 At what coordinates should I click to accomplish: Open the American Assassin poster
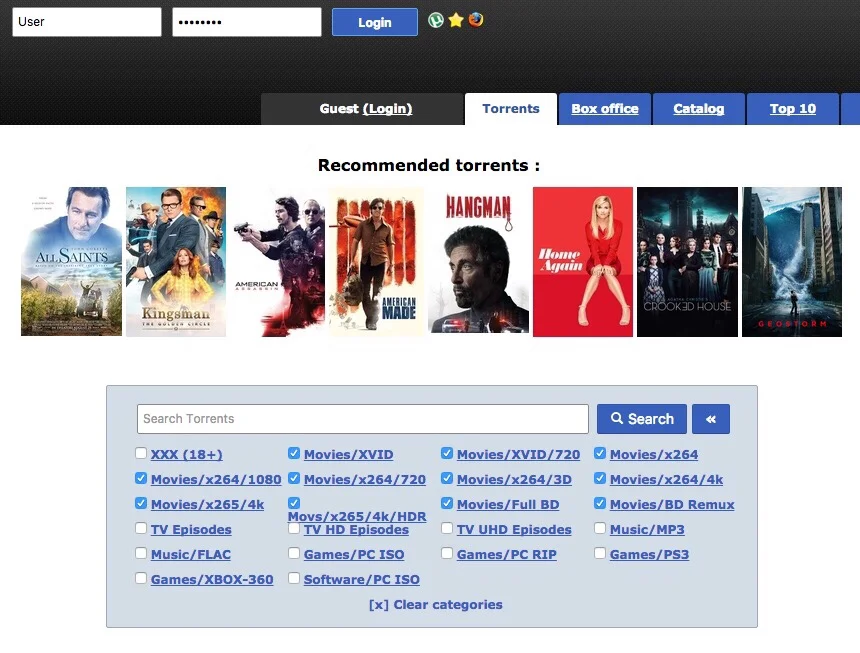coord(278,262)
